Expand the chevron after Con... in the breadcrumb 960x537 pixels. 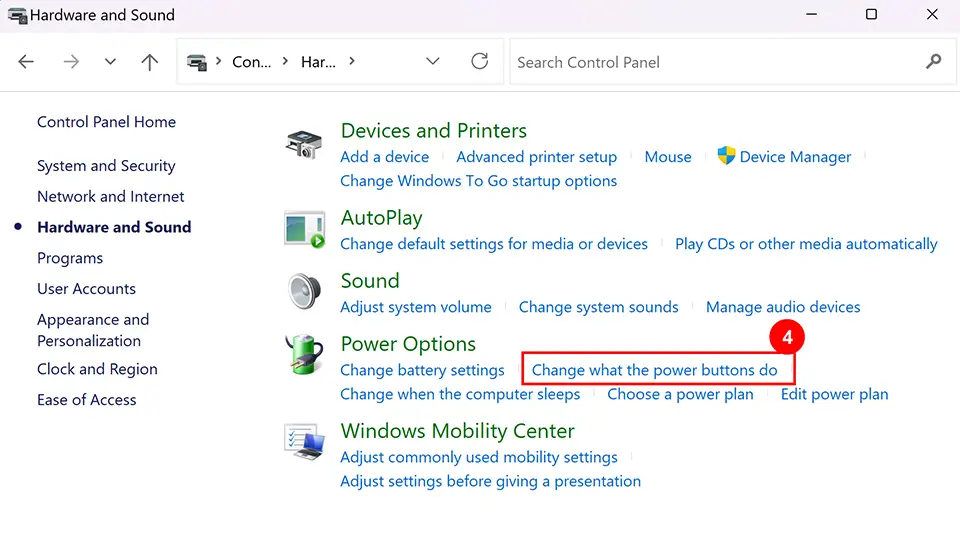[285, 61]
